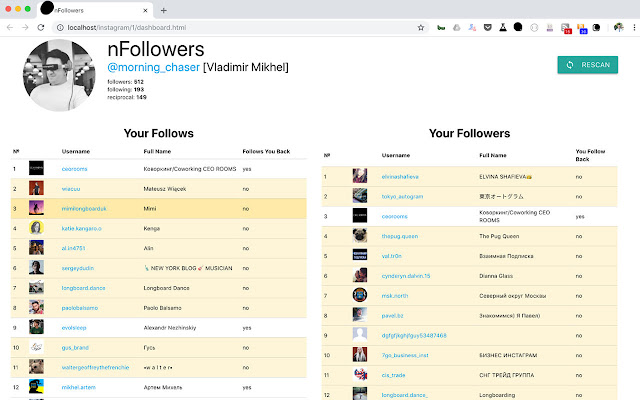640x400 pixels.
Task: Click the localhost address bar
Action: 230,27
